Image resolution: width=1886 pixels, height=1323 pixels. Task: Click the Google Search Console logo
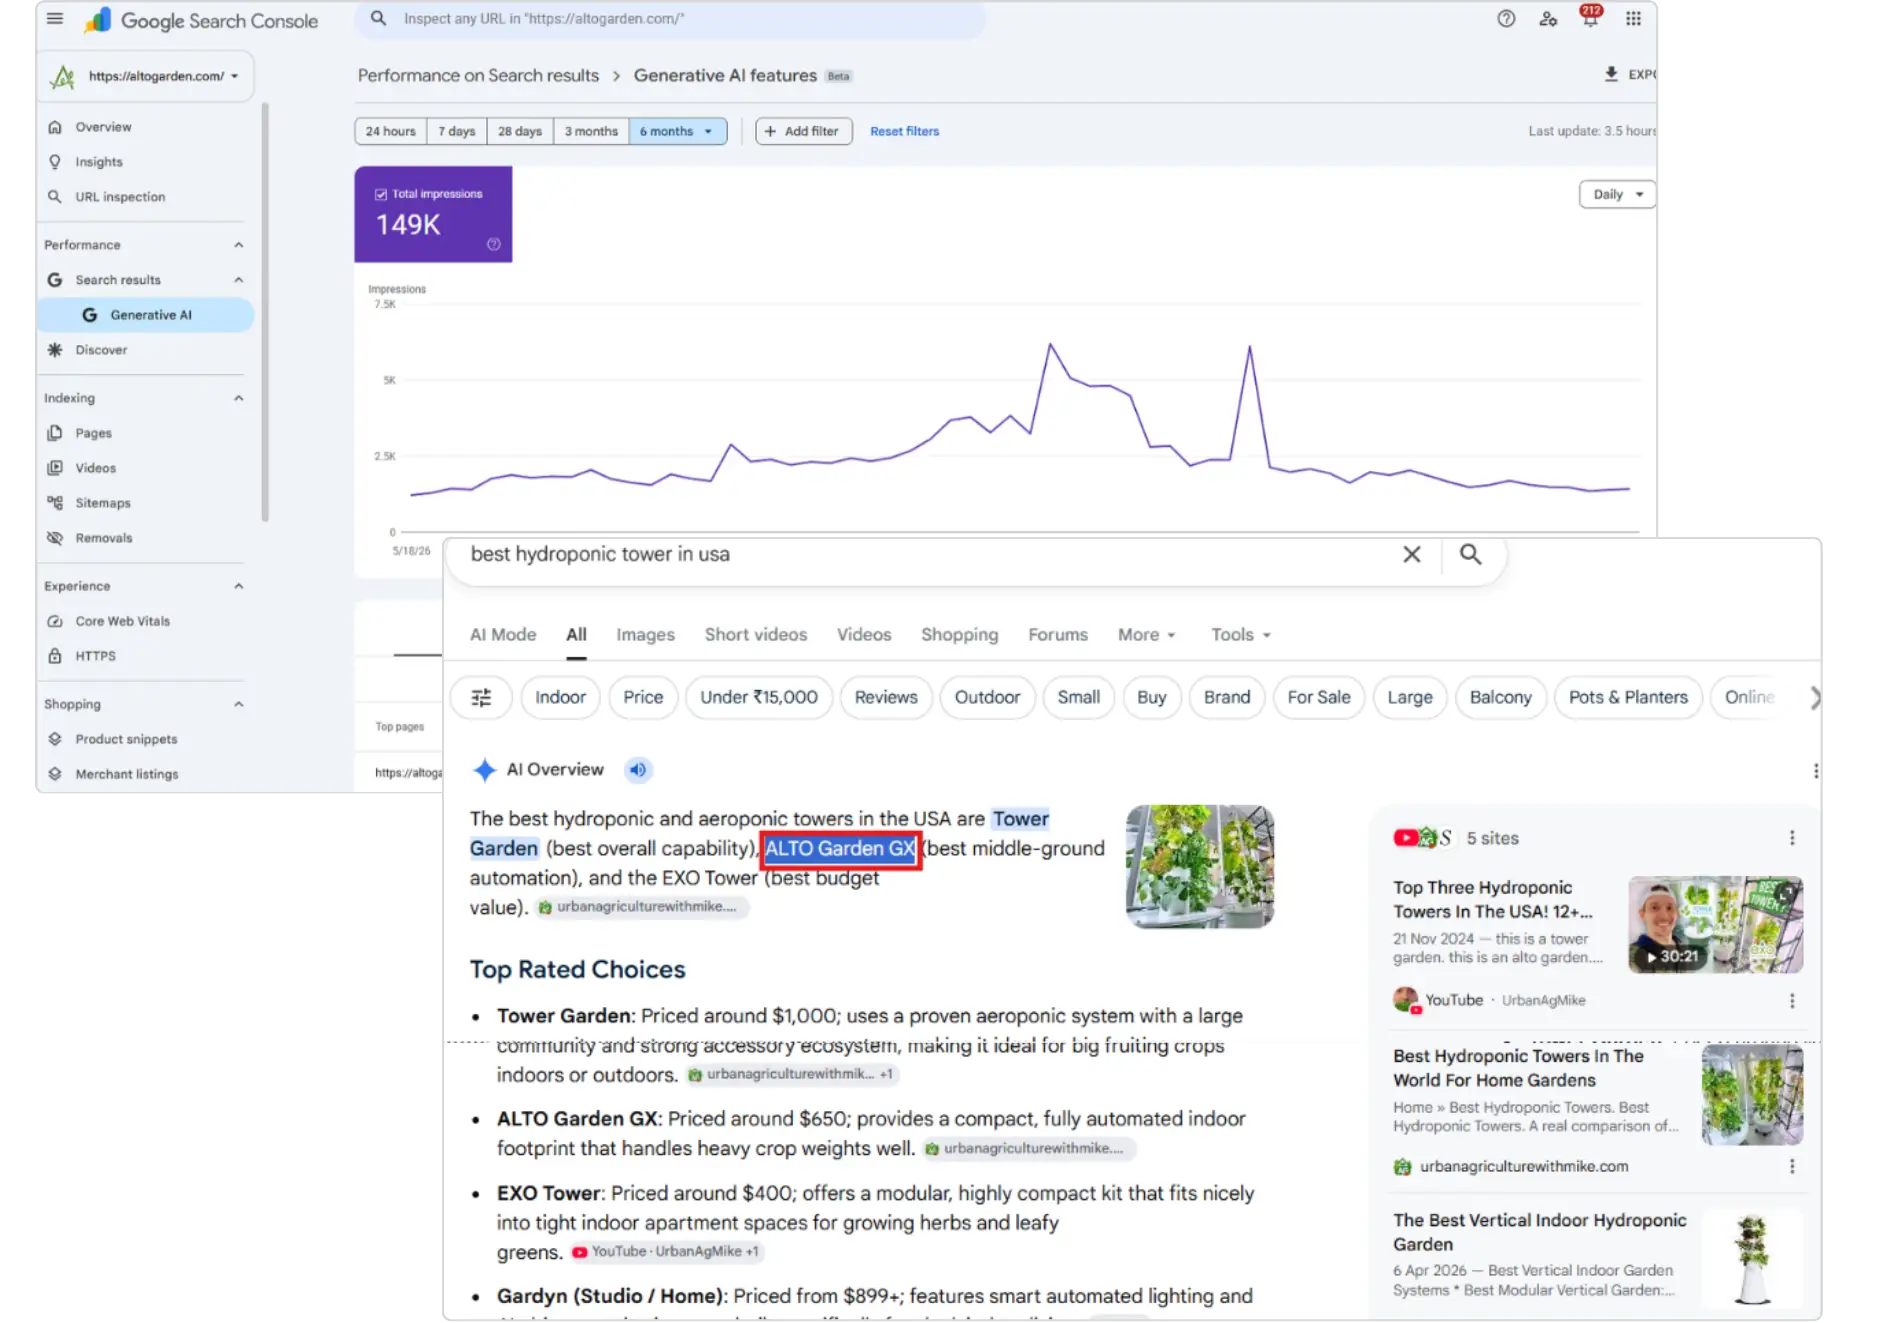coord(201,20)
